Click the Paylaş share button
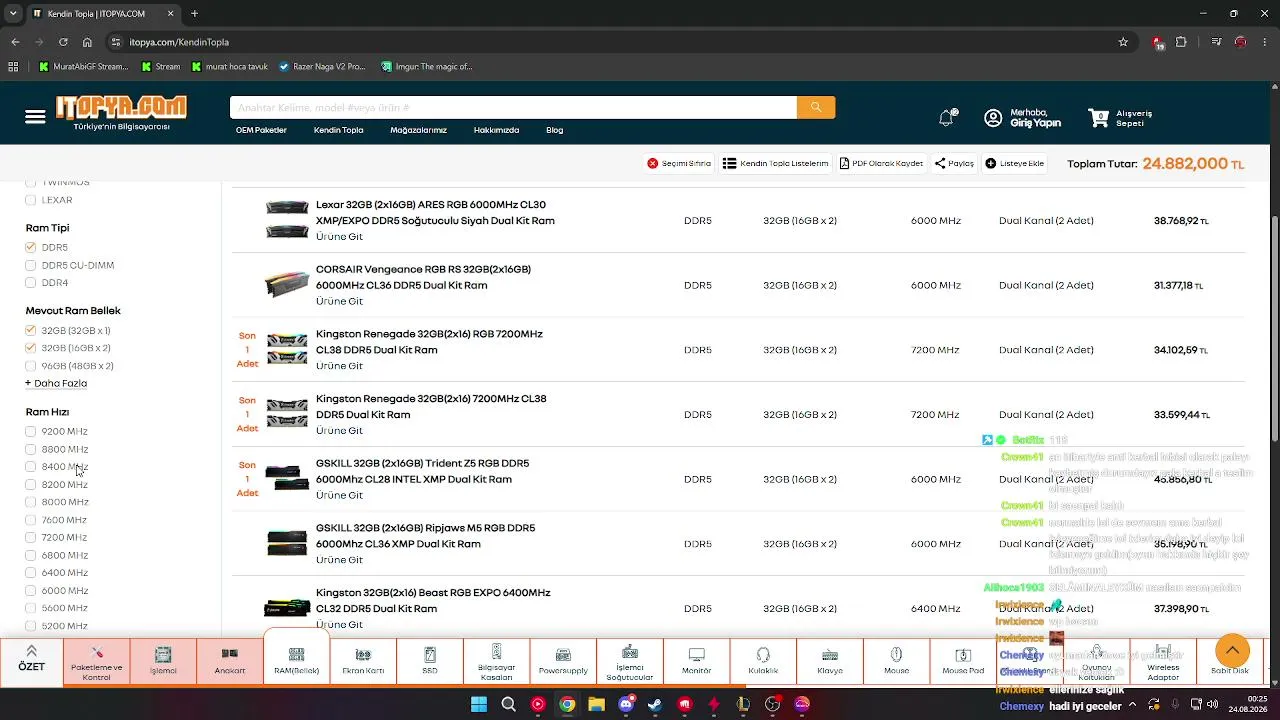The width and height of the screenshot is (1280, 720). click(x=954, y=163)
